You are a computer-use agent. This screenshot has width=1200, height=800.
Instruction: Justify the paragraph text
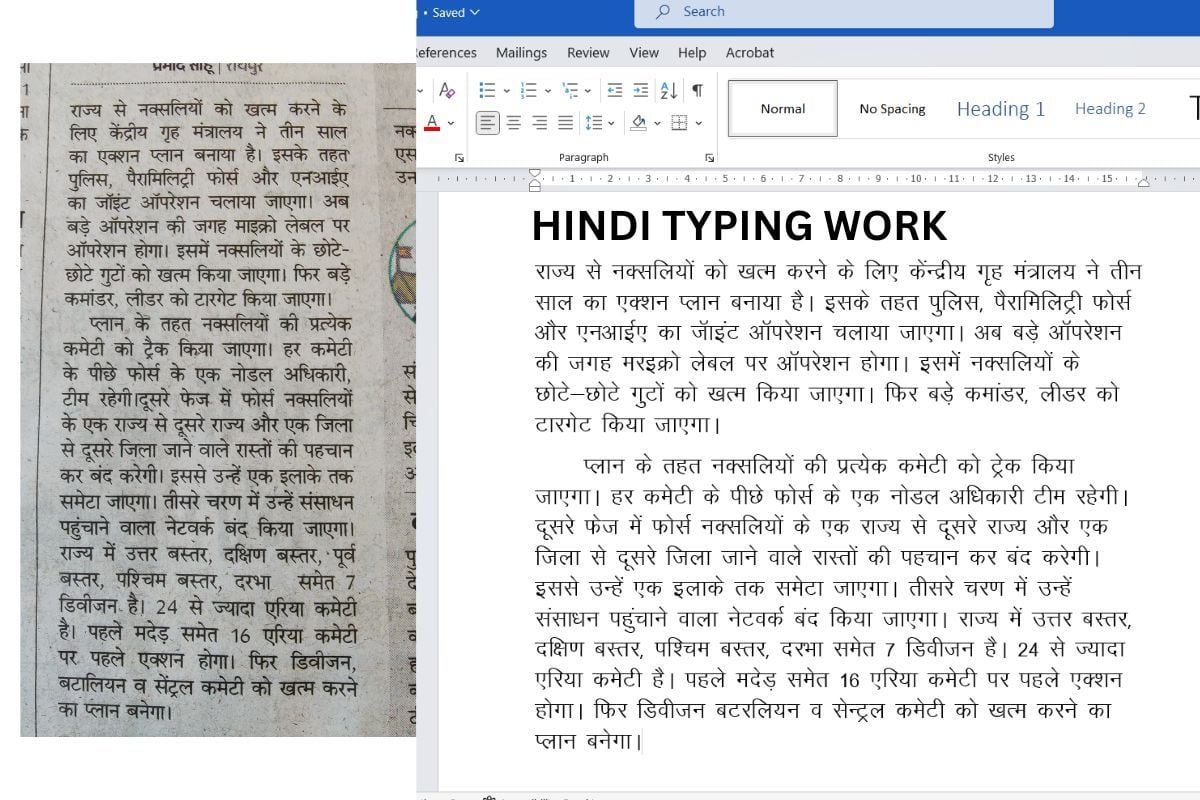point(565,123)
